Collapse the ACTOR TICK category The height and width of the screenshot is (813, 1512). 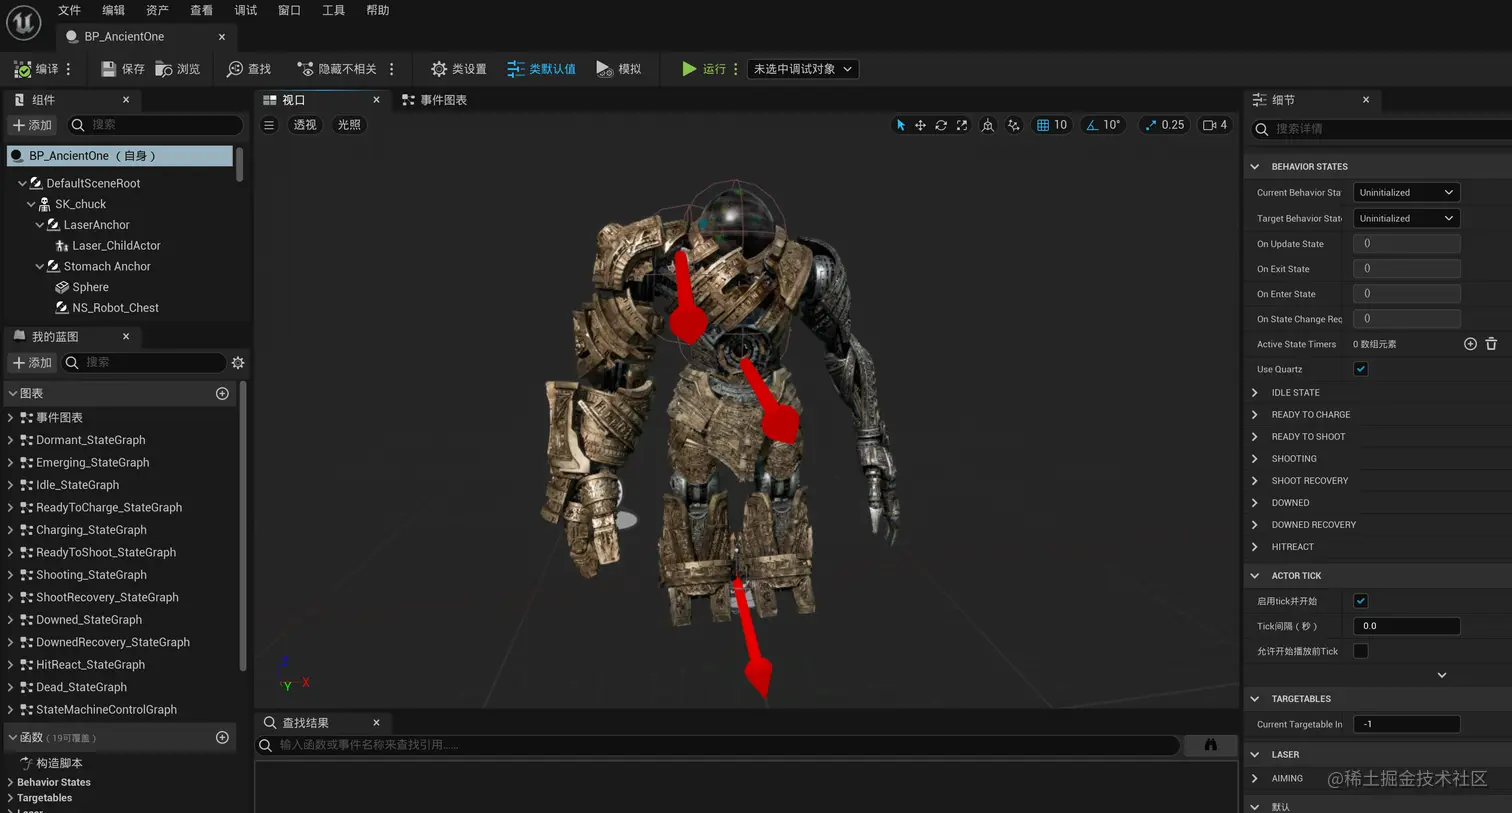1255,576
